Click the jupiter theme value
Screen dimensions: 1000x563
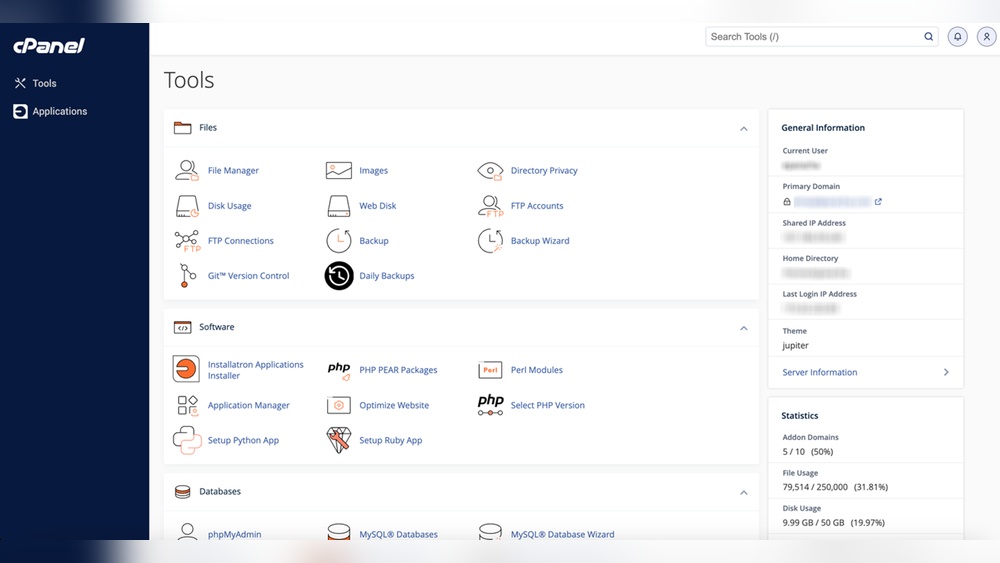coord(795,346)
